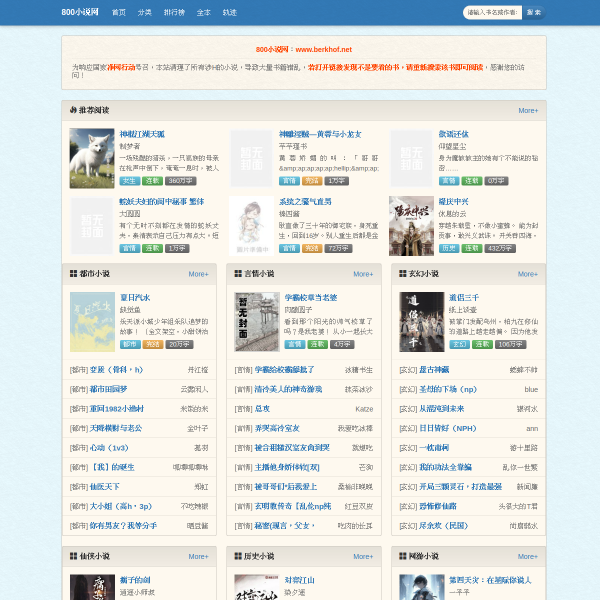Open the sketch couple cover in 推荐阅读
This screenshot has height=600, width=600.
pyautogui.click(x=251, y=226)
